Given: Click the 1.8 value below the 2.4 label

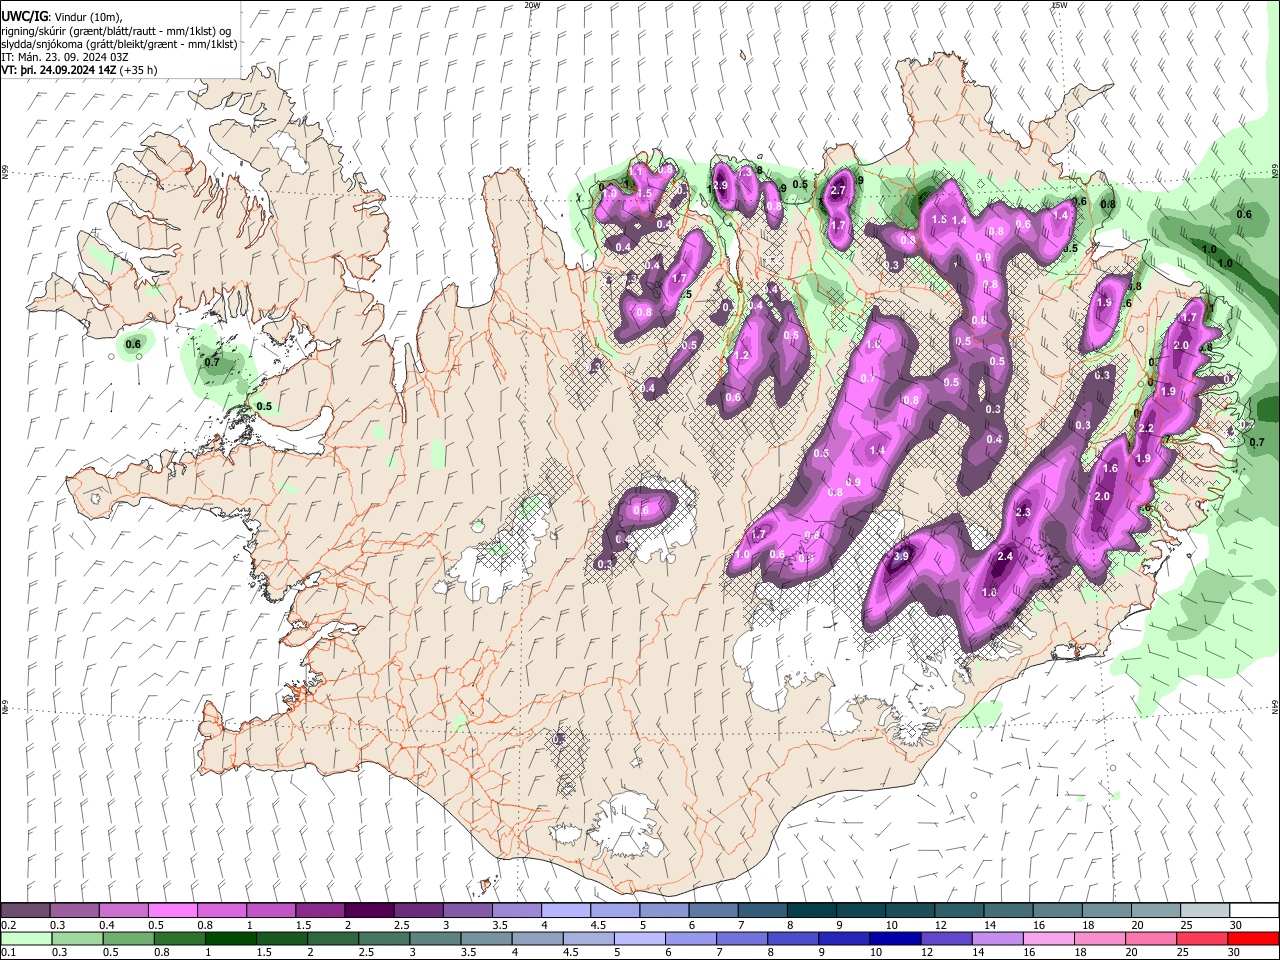Looking at the screenshot, I should tap(990, 592).
